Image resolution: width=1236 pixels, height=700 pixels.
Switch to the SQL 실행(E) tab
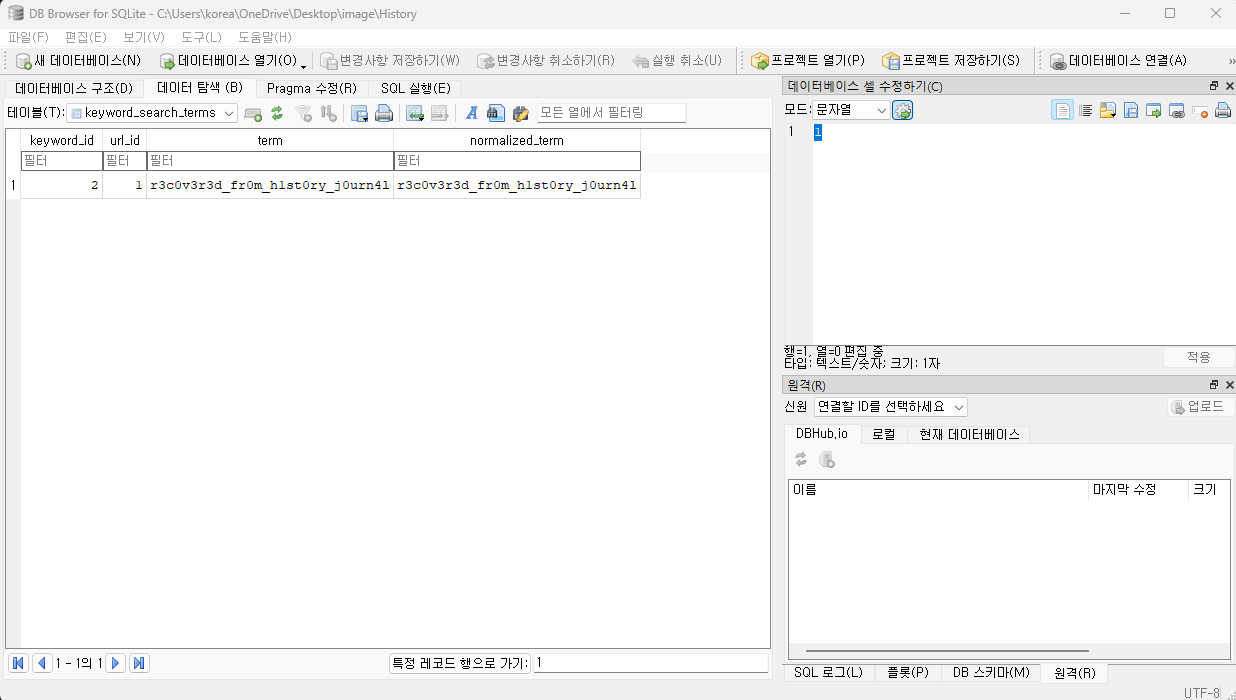pyautogui.click(x=415, y=88)
